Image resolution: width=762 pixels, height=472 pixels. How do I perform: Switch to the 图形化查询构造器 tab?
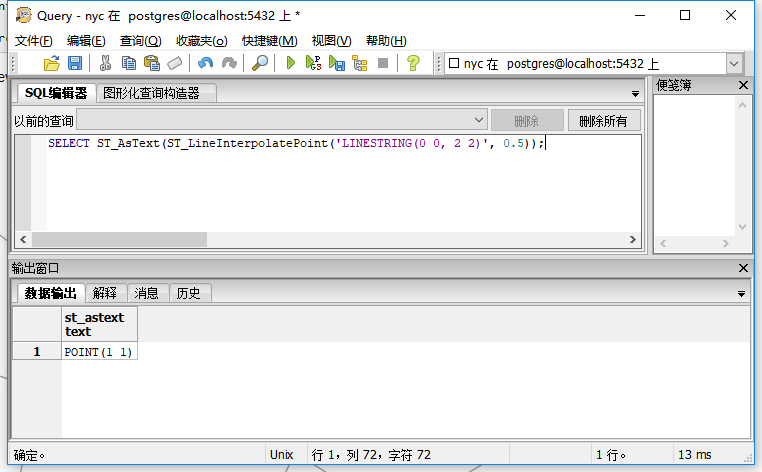click(x=156, y=93)
